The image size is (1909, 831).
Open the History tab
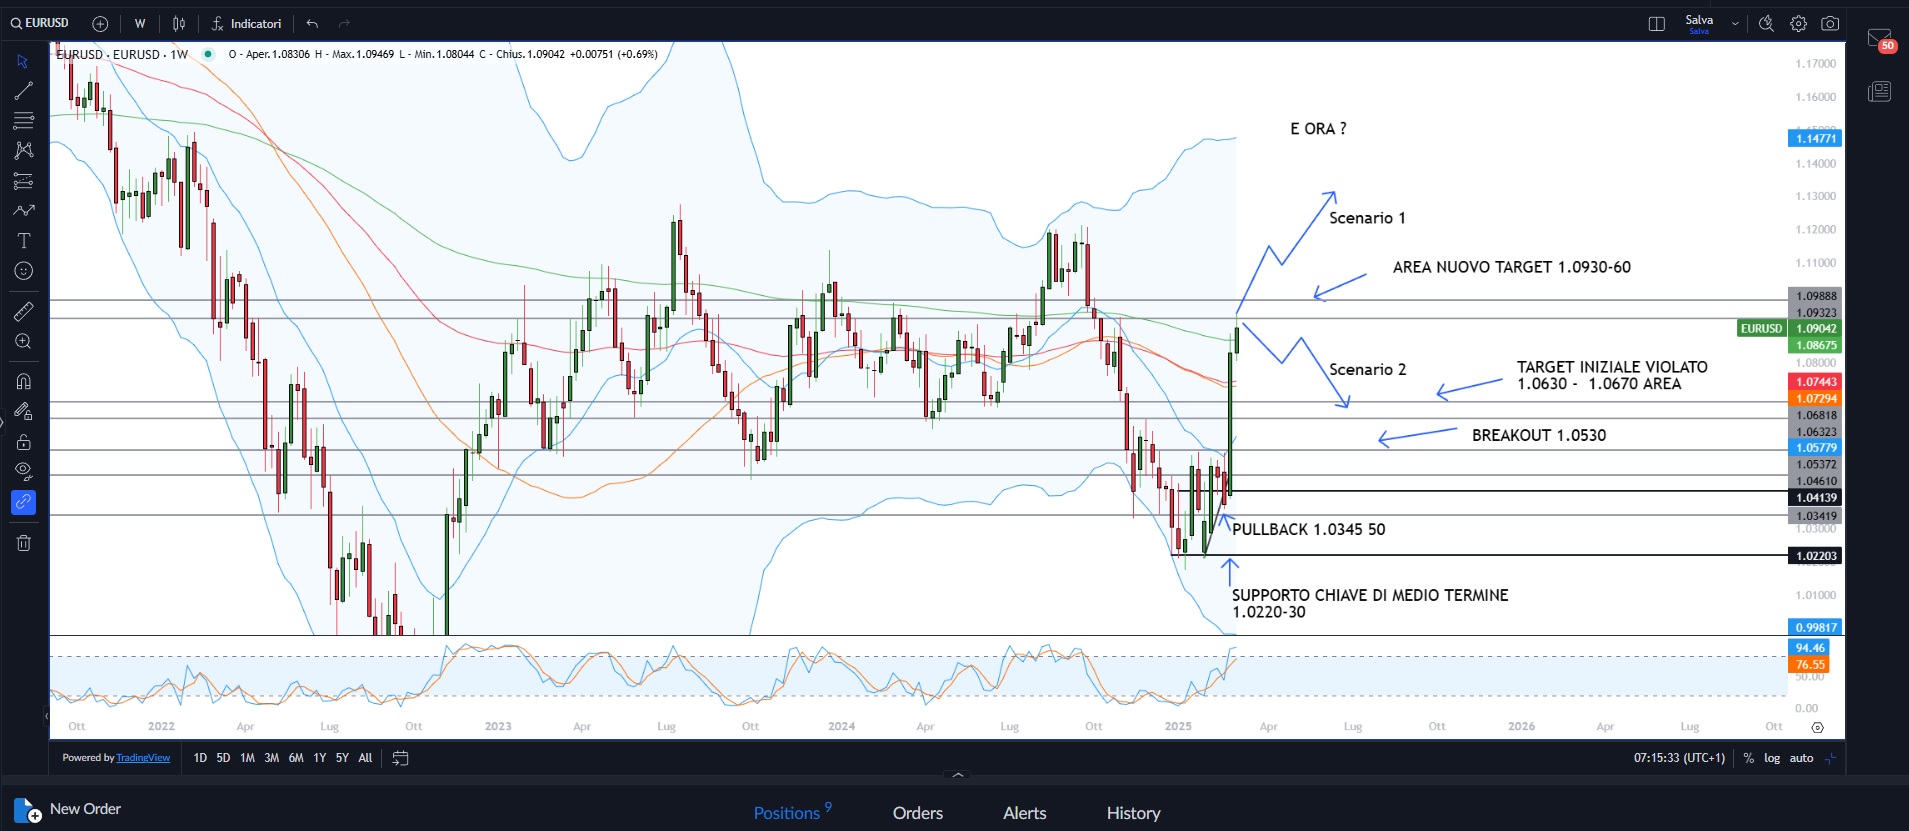coord(1133,813)
